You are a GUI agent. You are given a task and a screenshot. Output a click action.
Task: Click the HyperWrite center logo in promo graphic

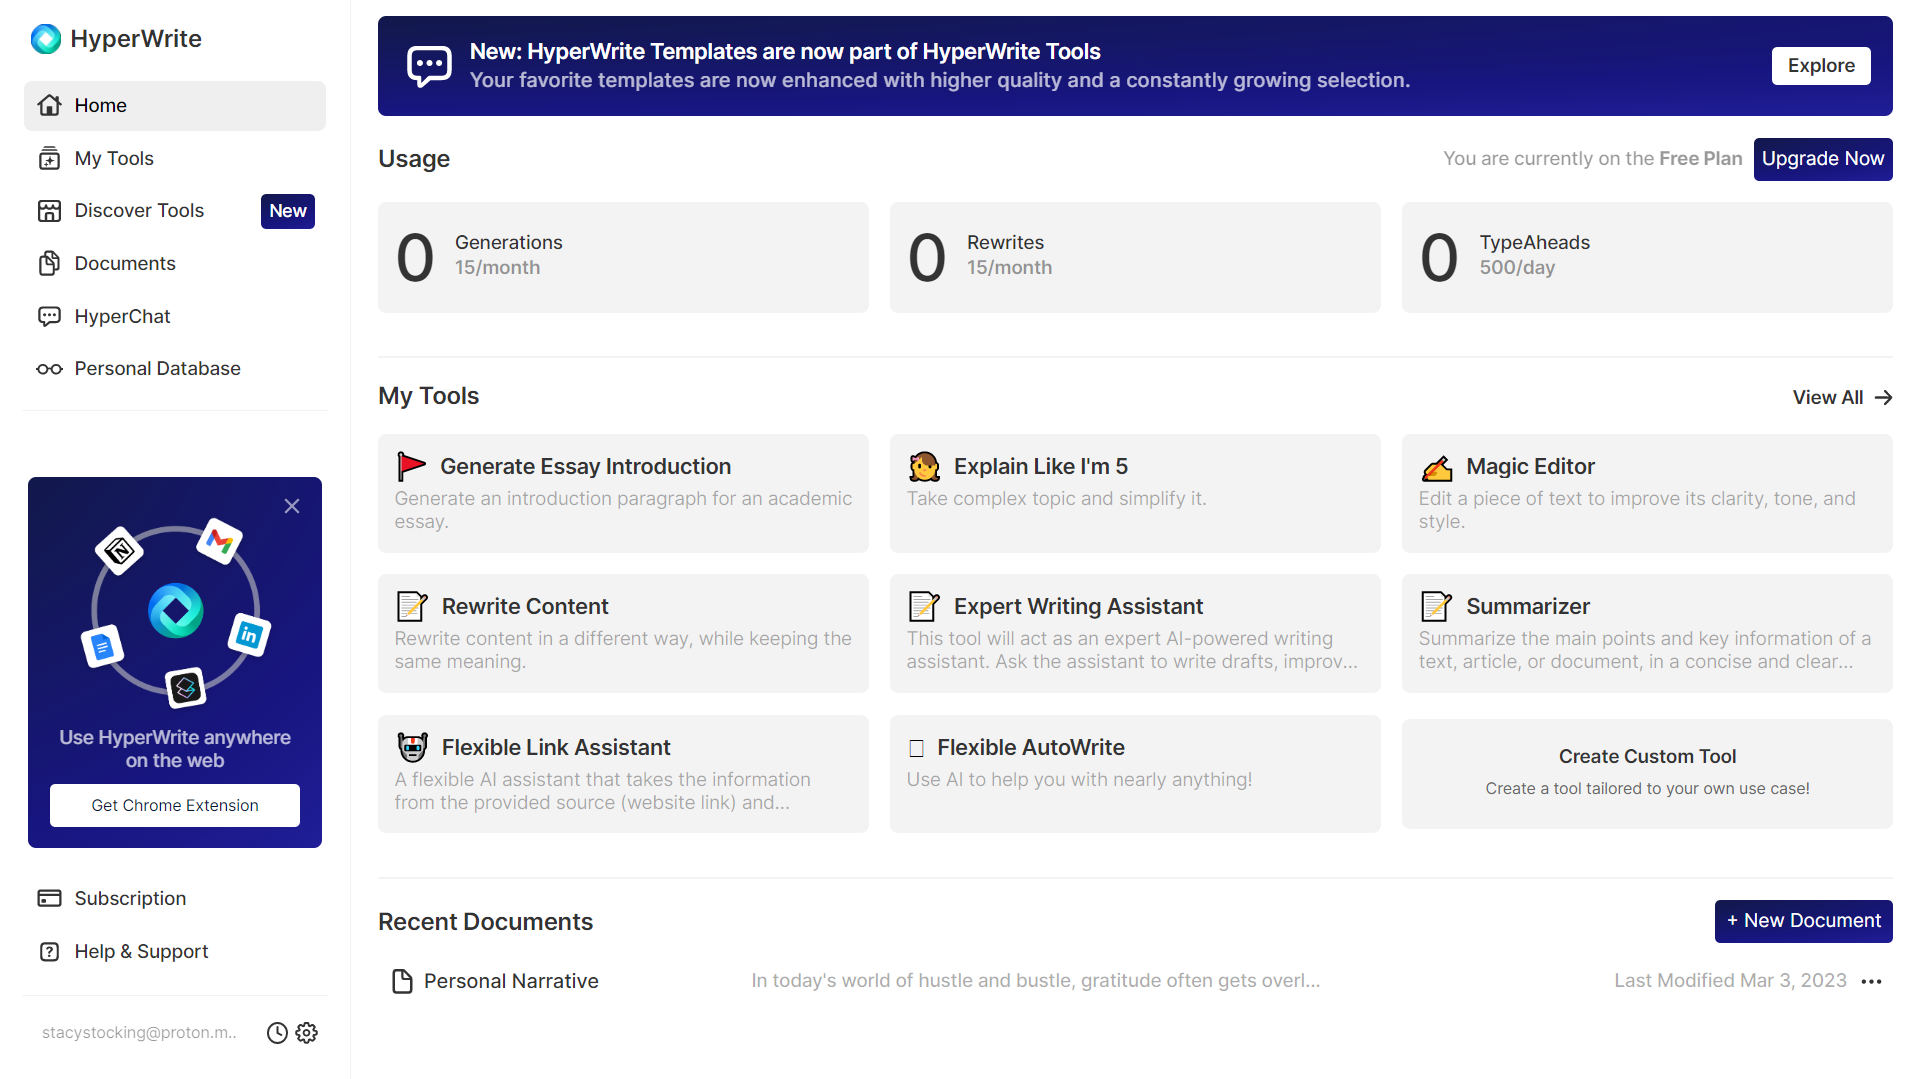click(176, 611)
